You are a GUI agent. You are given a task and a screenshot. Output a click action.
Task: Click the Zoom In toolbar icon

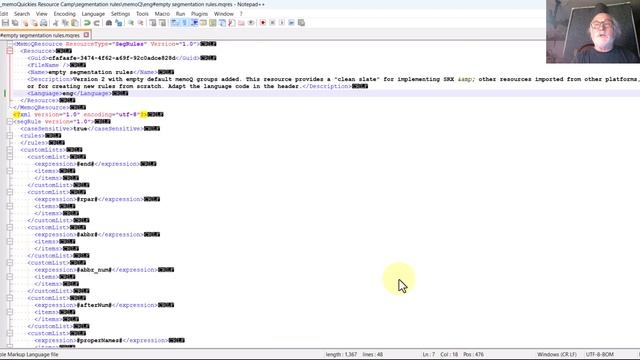[131, 23]
